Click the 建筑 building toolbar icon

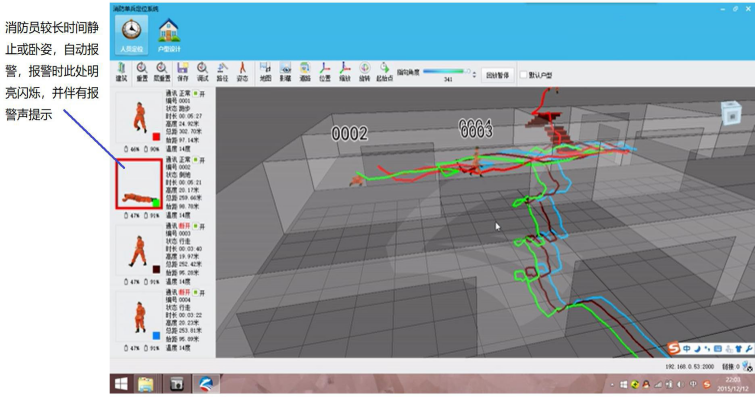(122, 71)
